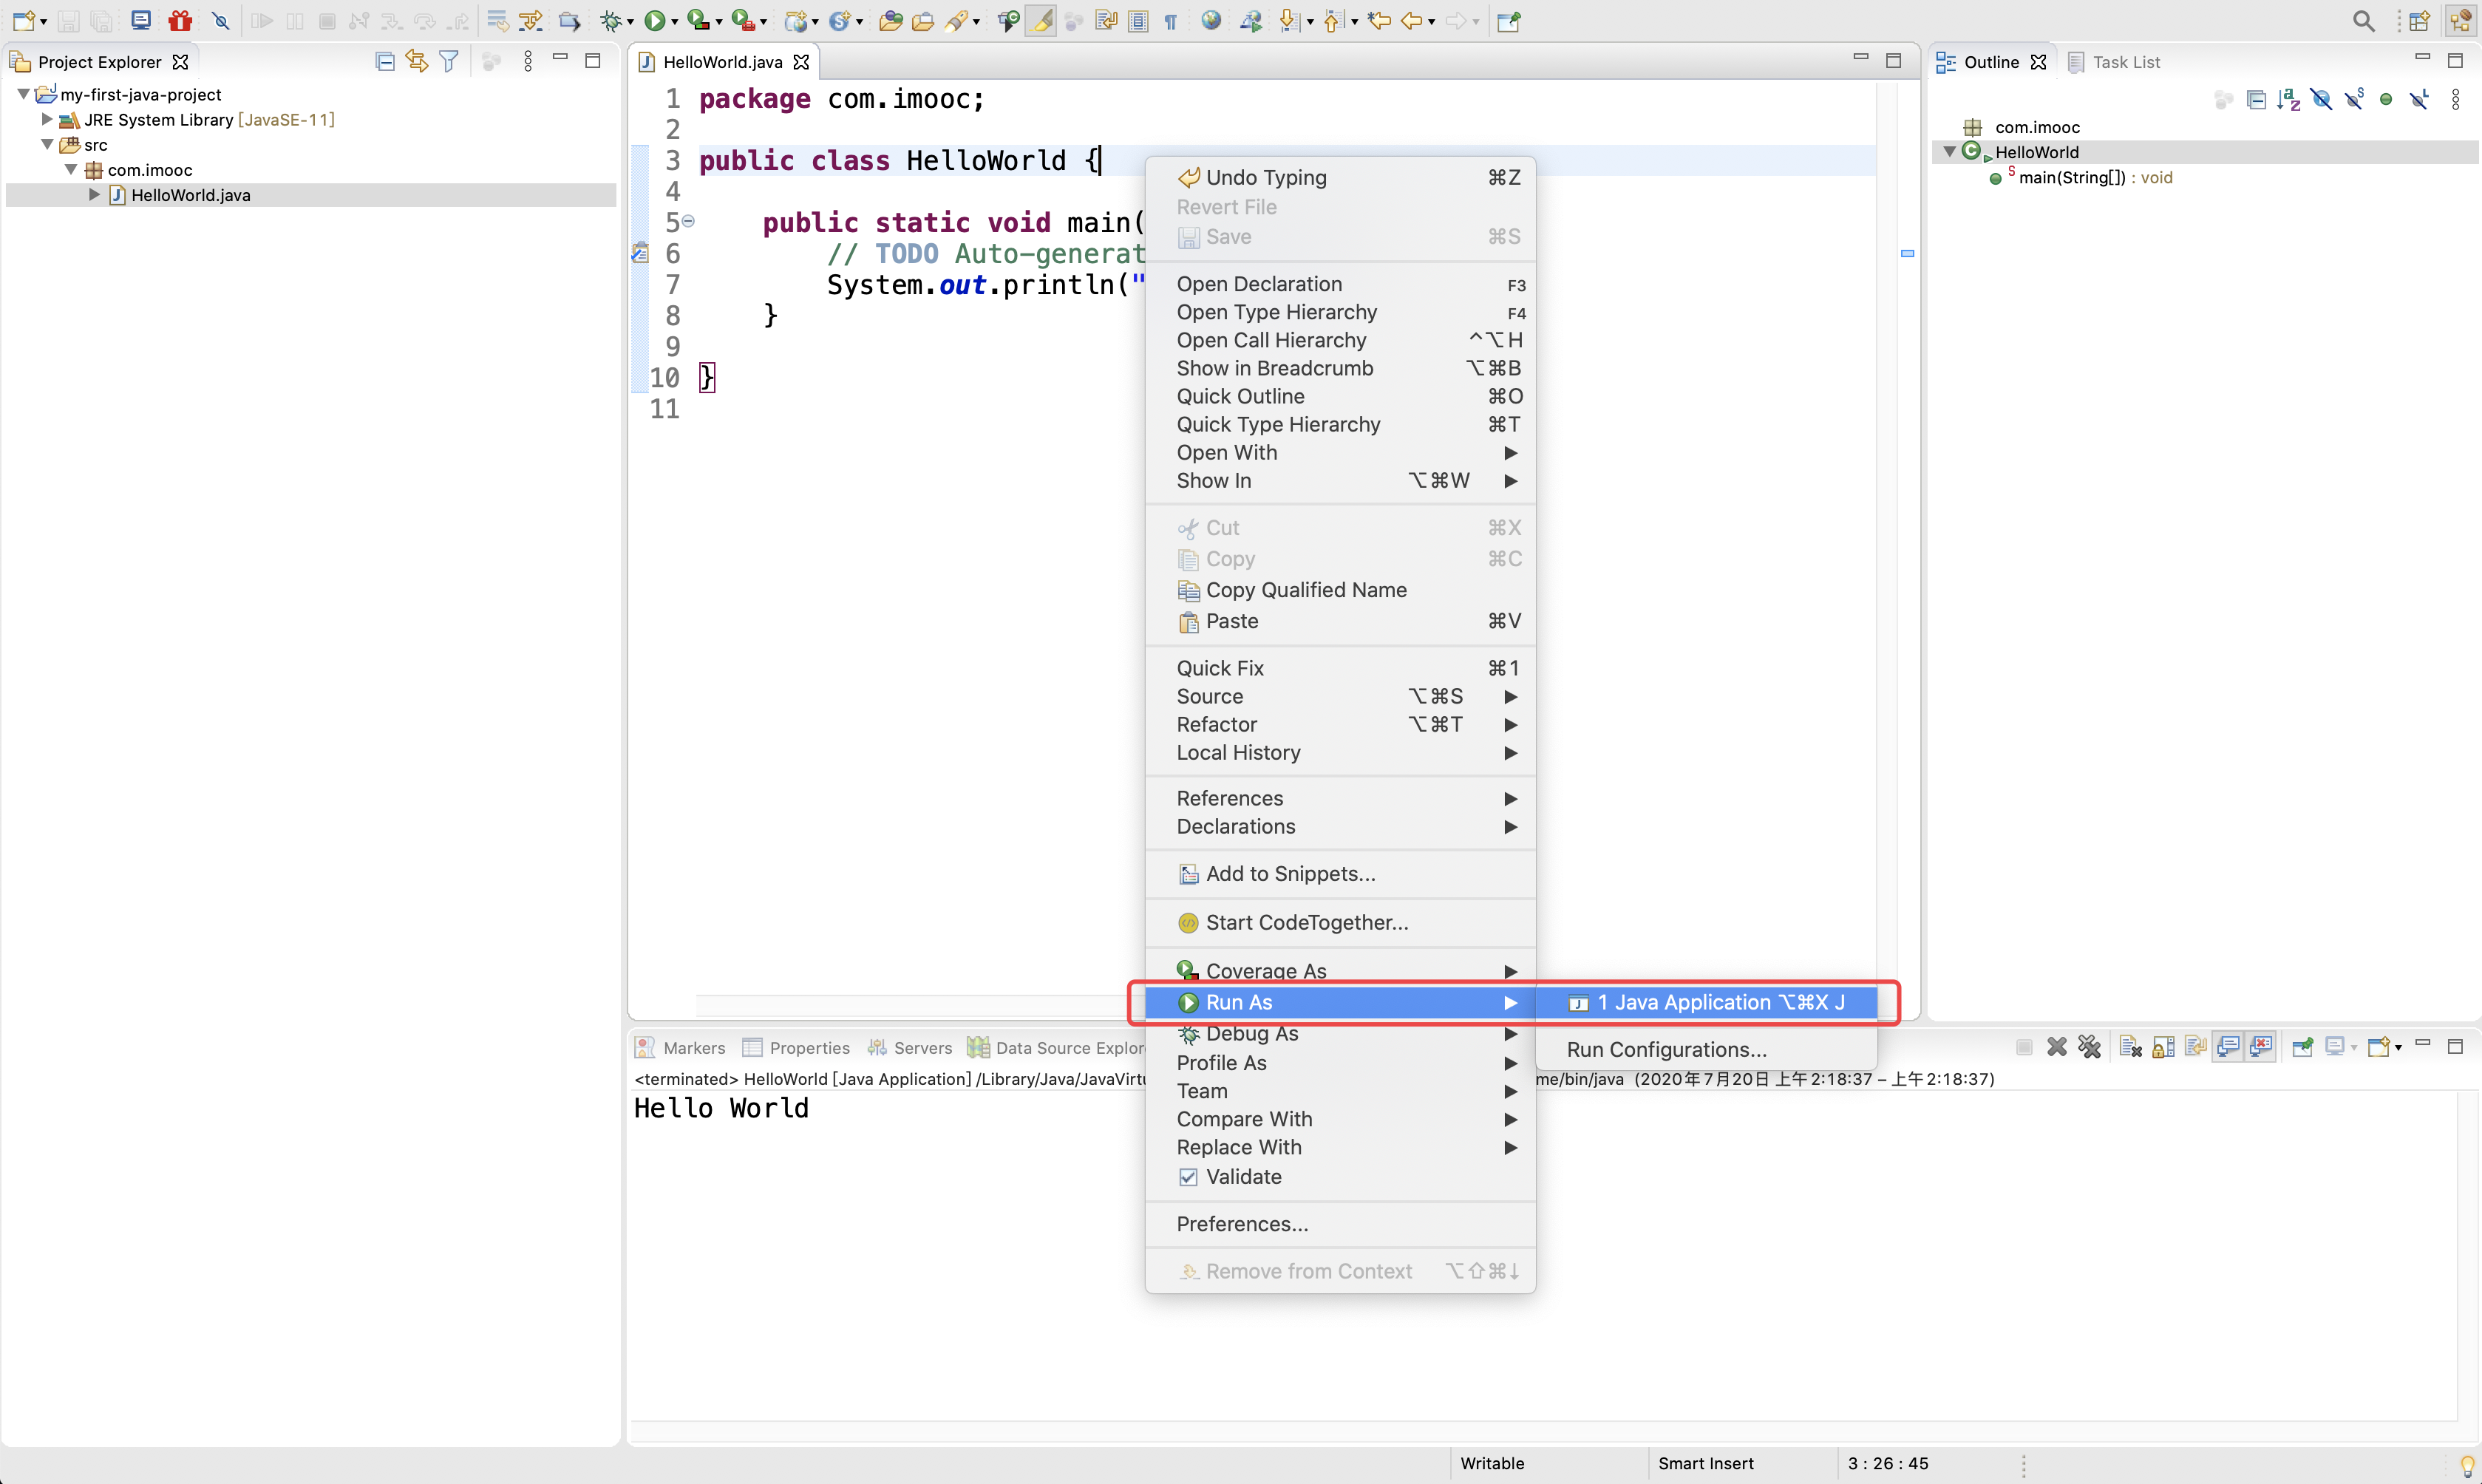Click Run Configurations... entry
2482x1484 pixels.
pos(1707,1050)
